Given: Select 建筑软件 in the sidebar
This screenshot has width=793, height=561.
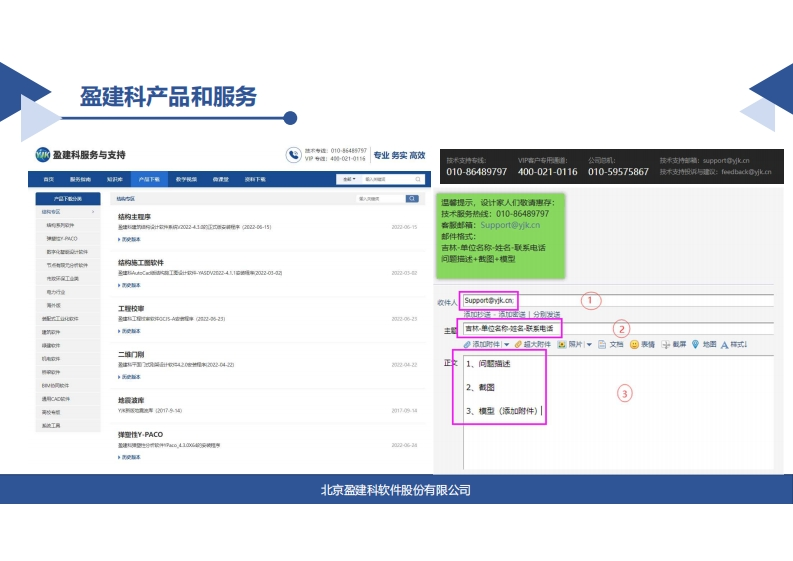Looking at the screenshot, I should coord(51,332).
